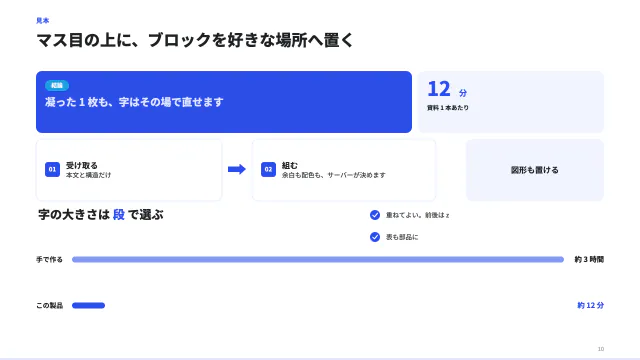Click the slide title マス目の上に
Viewport: 640px width, 360px height.
point(195,40)
